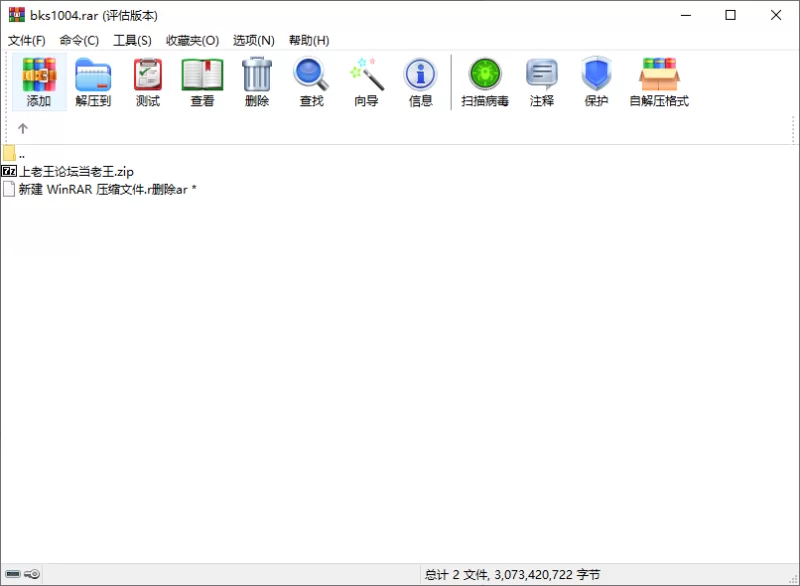Open the Favorites (收藏夹) menu
Screen dimensions: 800x586
(x=192, y=40)
